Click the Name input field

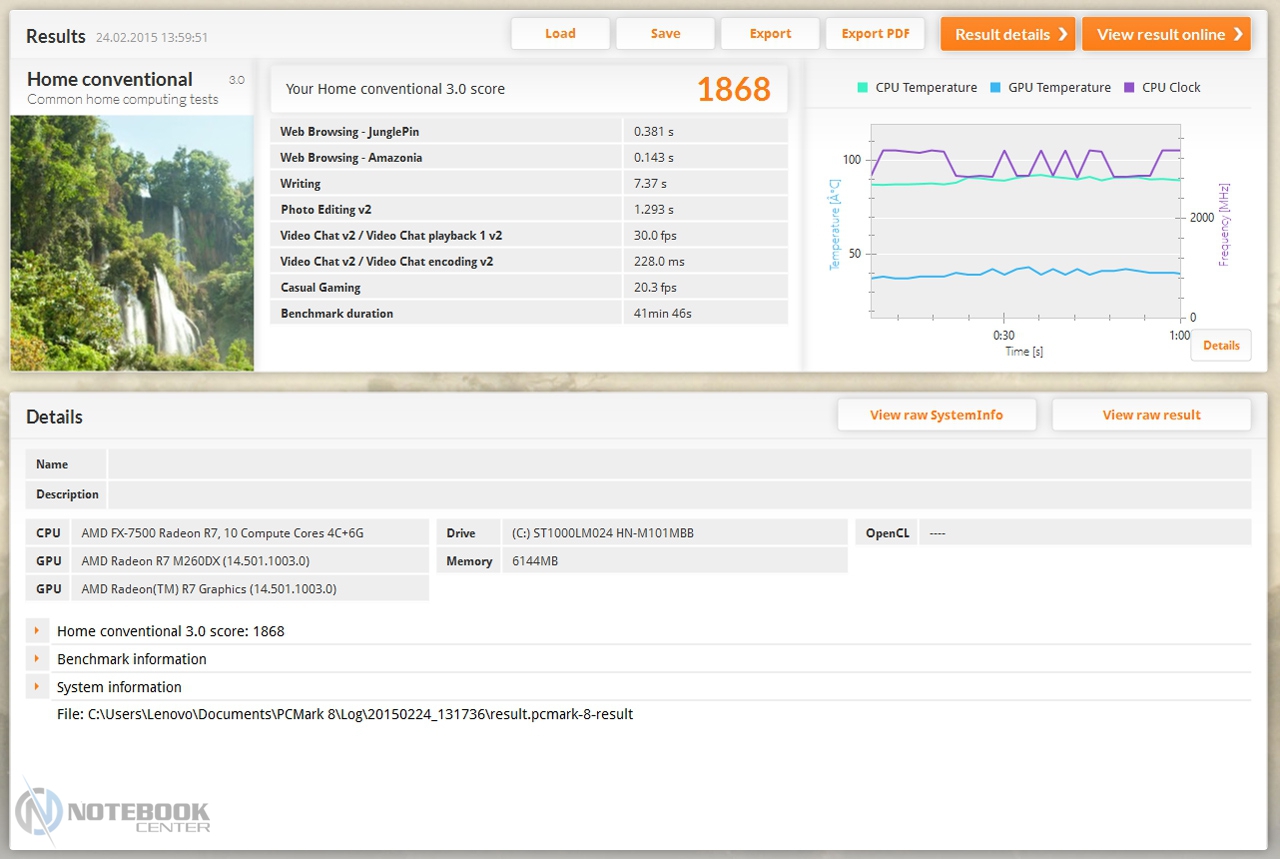[679, 464]
